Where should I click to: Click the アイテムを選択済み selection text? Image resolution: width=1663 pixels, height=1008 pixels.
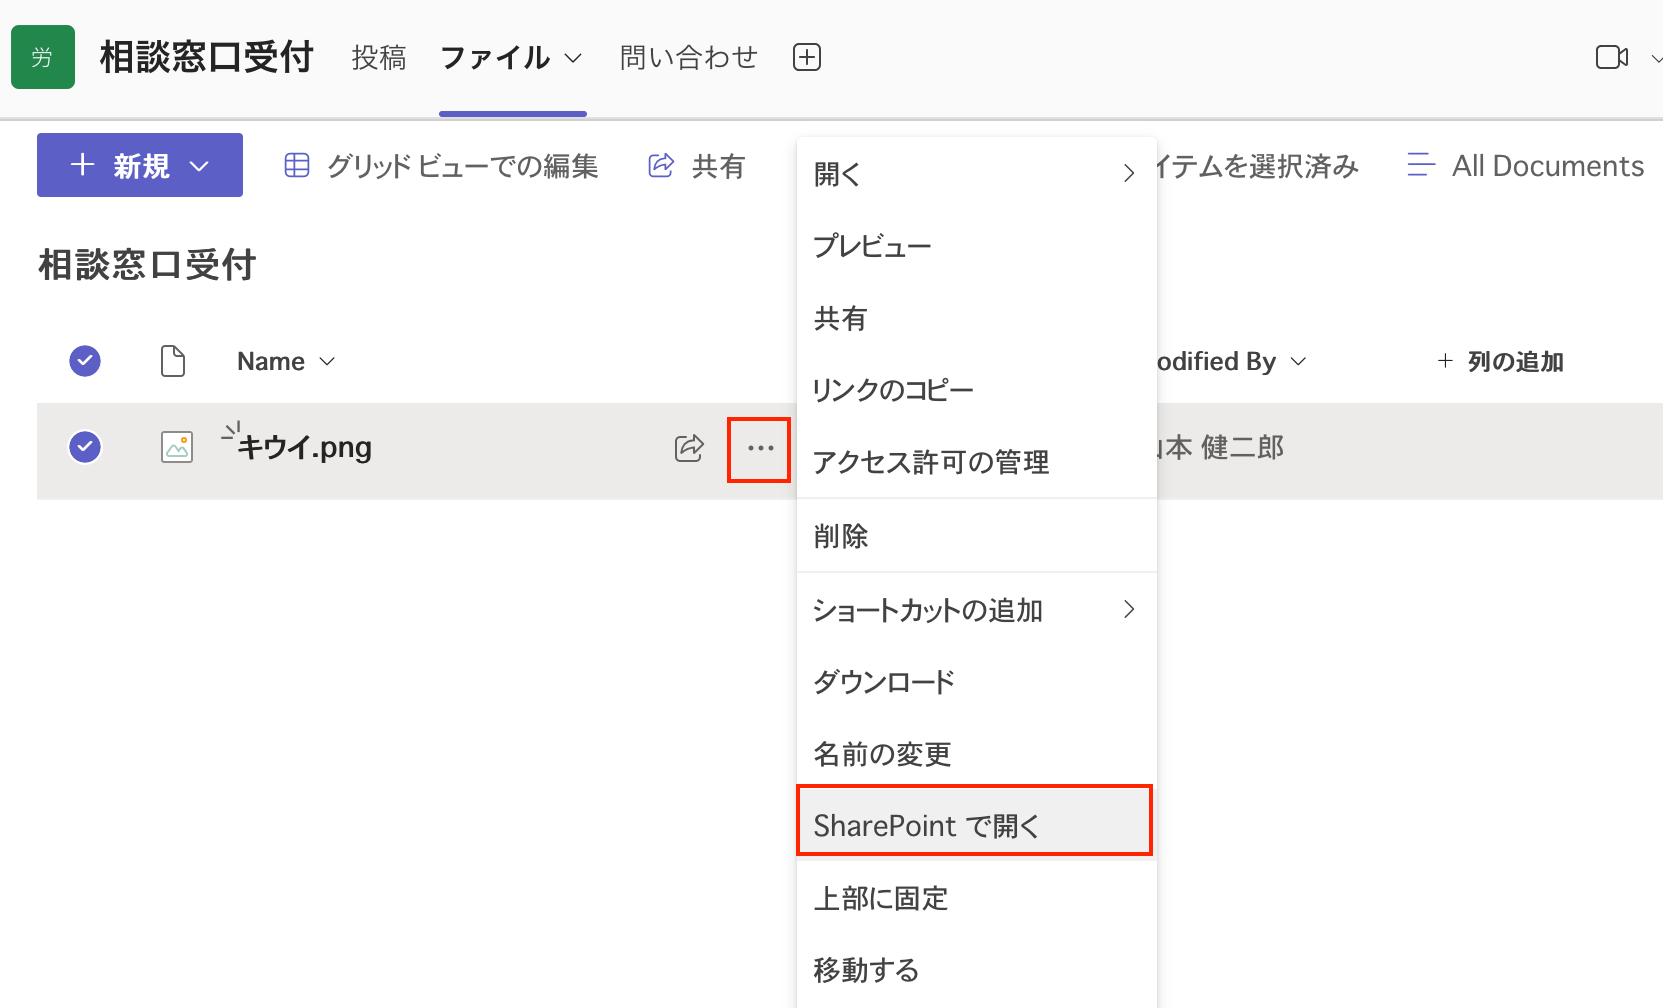tap(1258, 166)
